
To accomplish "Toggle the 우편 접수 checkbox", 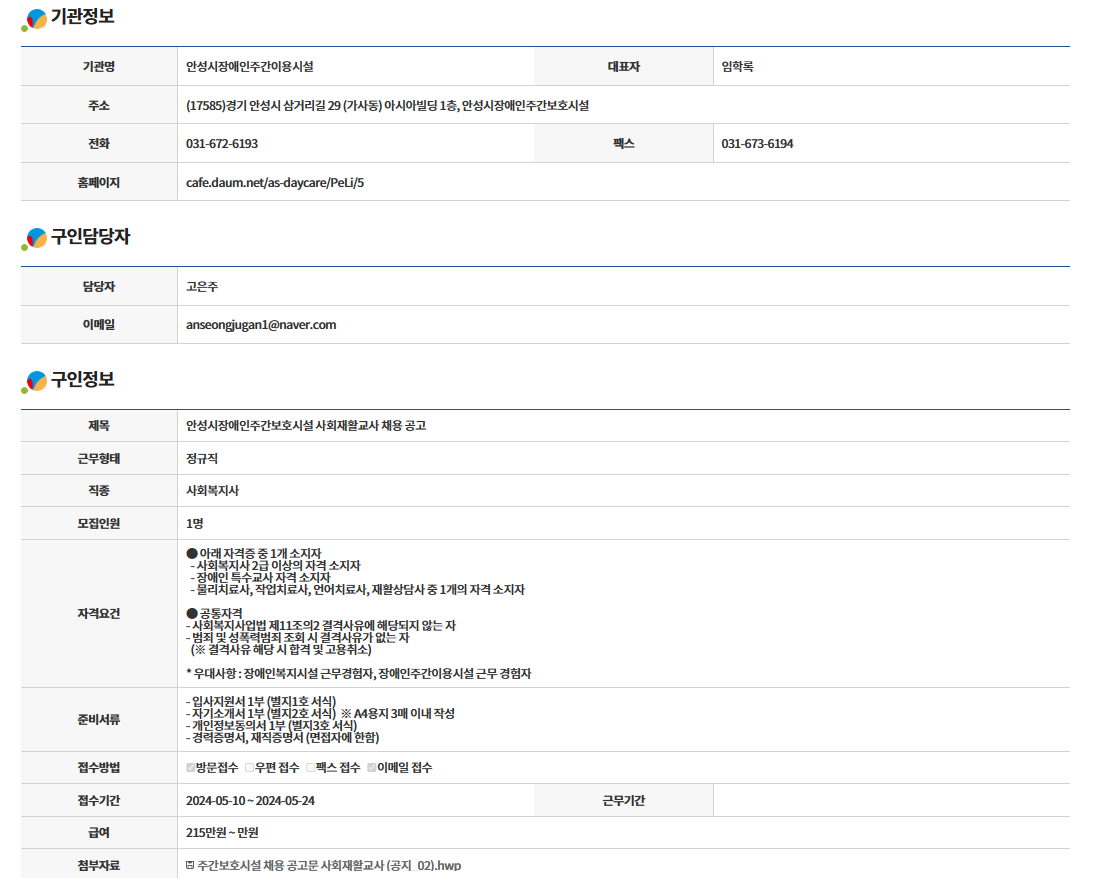I will (x=250, y=767).
